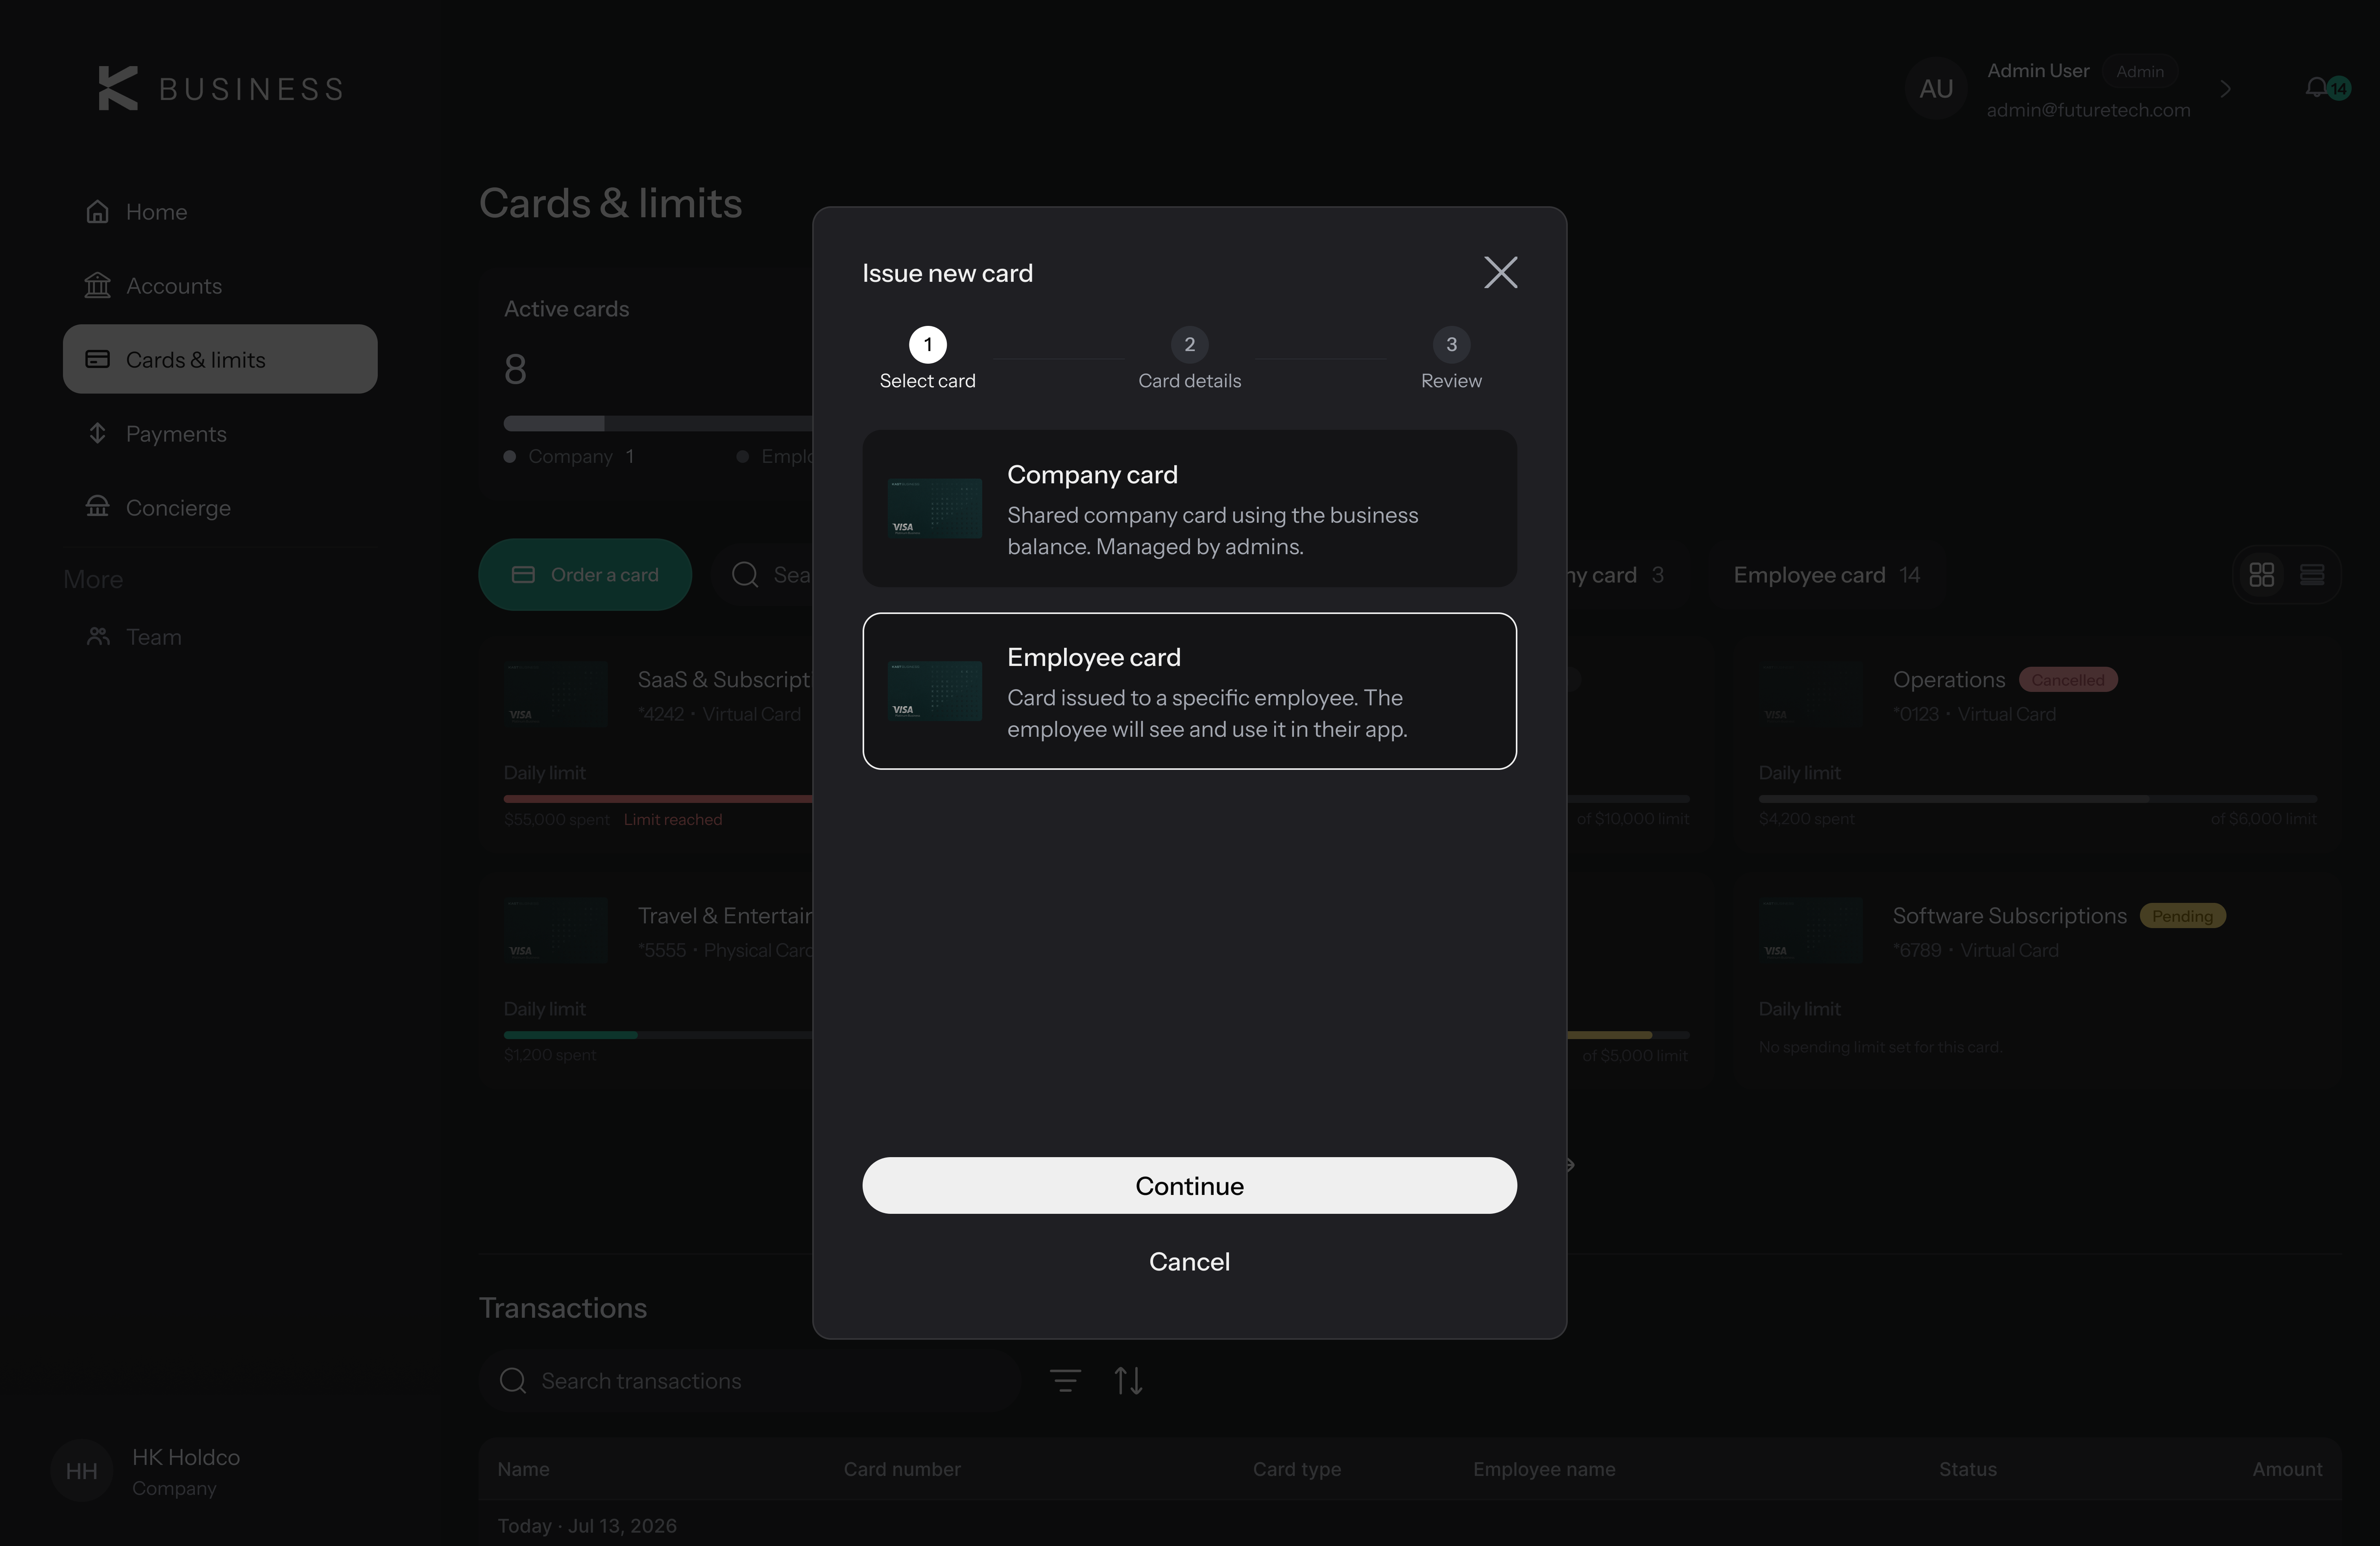Click the AU user avatar
This screenshot has height=1546, width=2380.
pyautogui.click(x=1936, y=89)
